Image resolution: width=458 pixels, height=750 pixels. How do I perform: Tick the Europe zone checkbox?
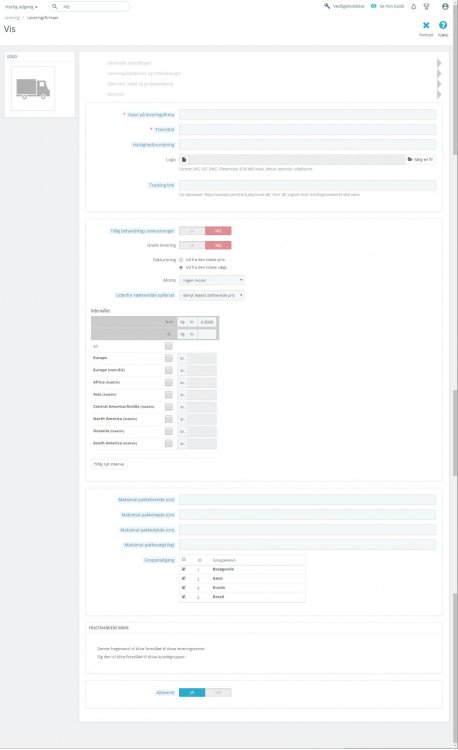click(x=169, y=358)
